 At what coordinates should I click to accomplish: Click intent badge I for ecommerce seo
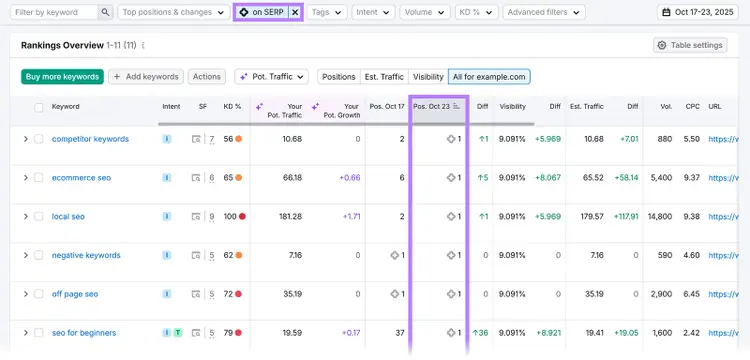click(x=166, y=178)
